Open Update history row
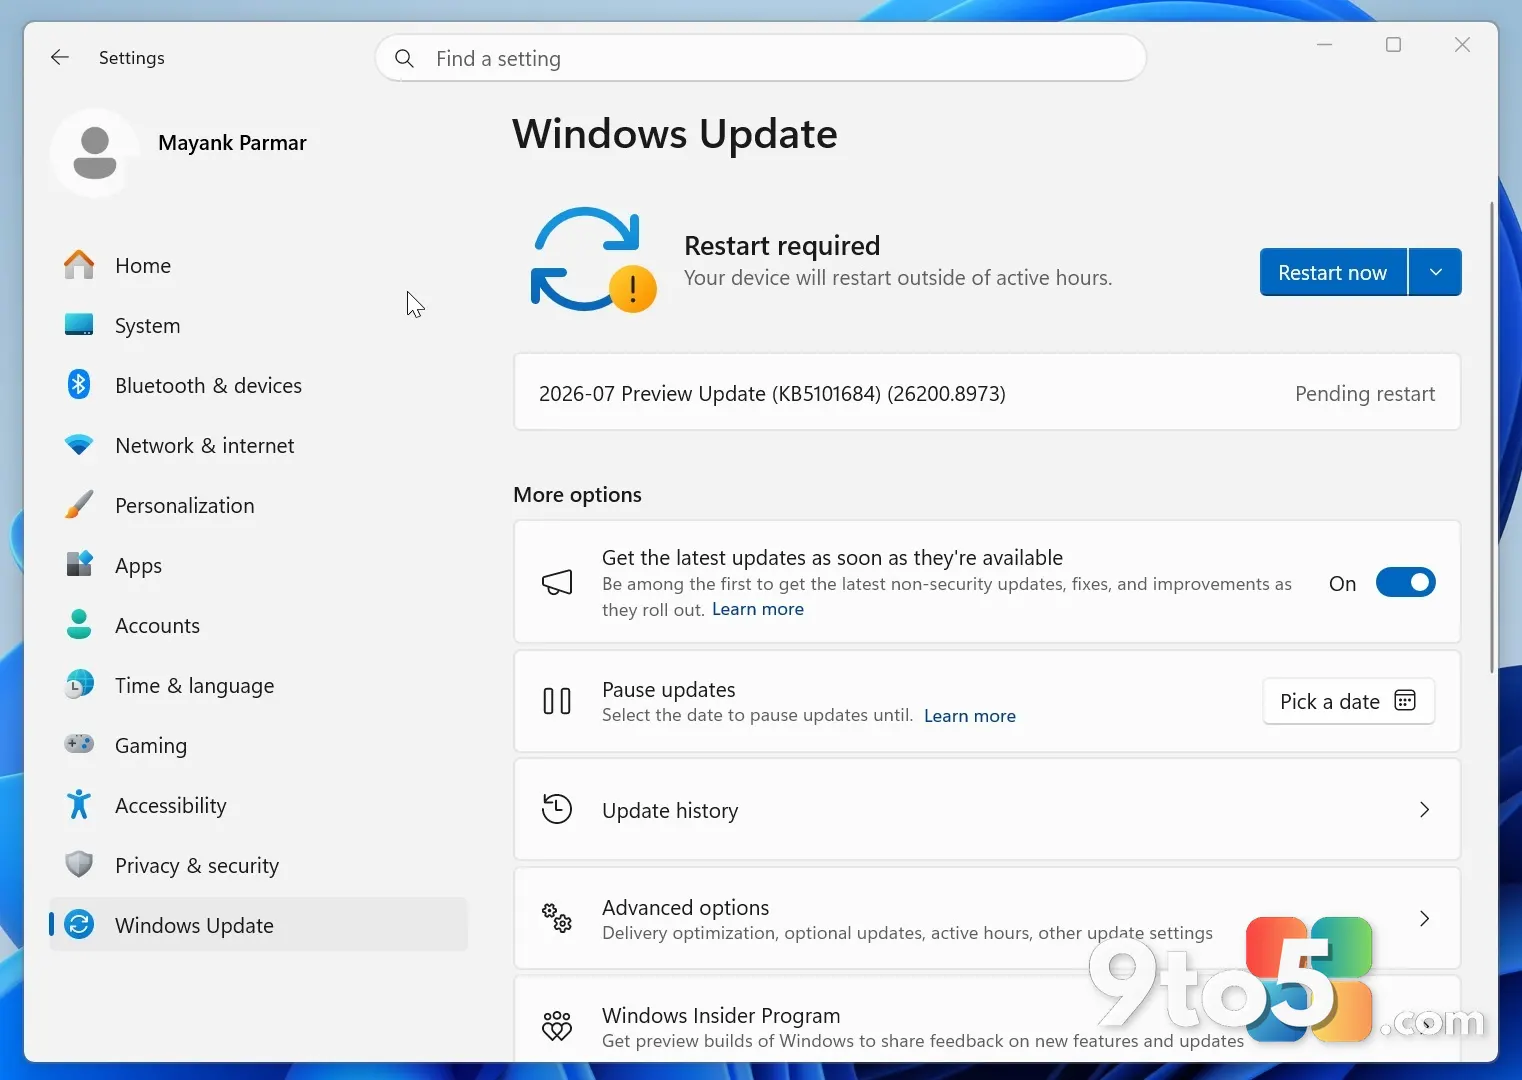Screen dimensions: 1522x1080 click(987, 809)
